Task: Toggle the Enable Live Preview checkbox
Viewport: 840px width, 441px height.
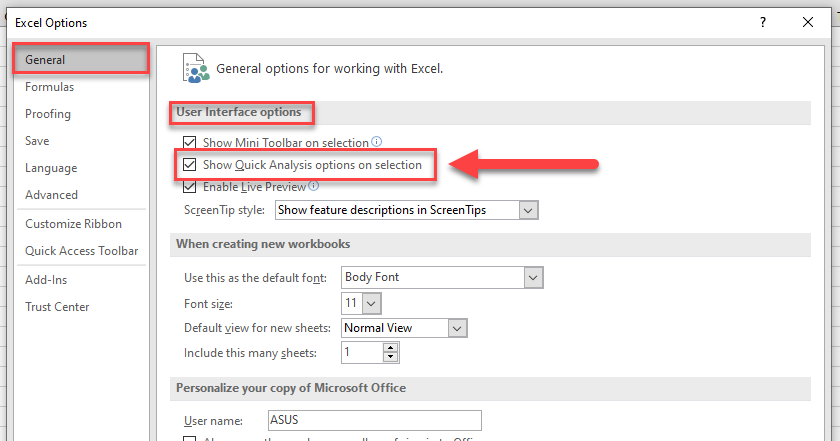Action: tap(189, 187)
